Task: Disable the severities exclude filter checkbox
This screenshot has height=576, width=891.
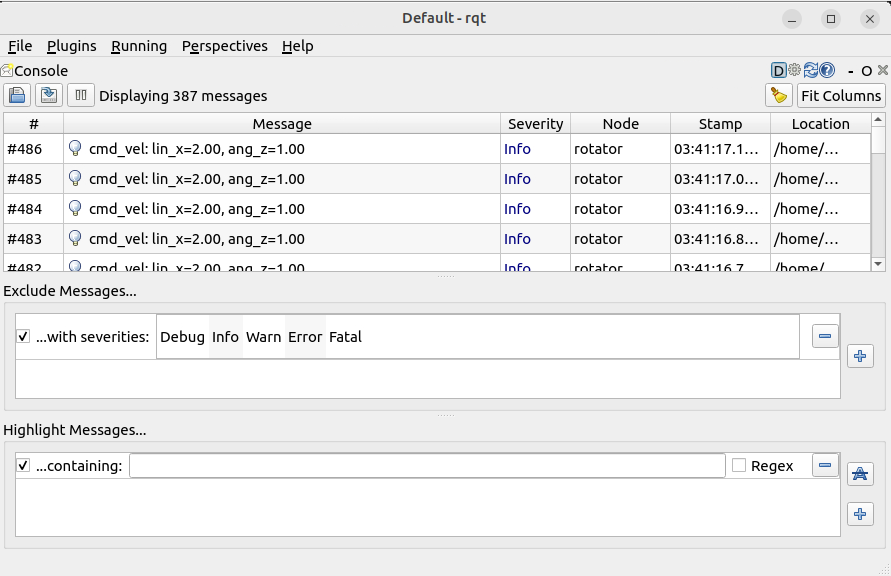Action: pos(24,337)
